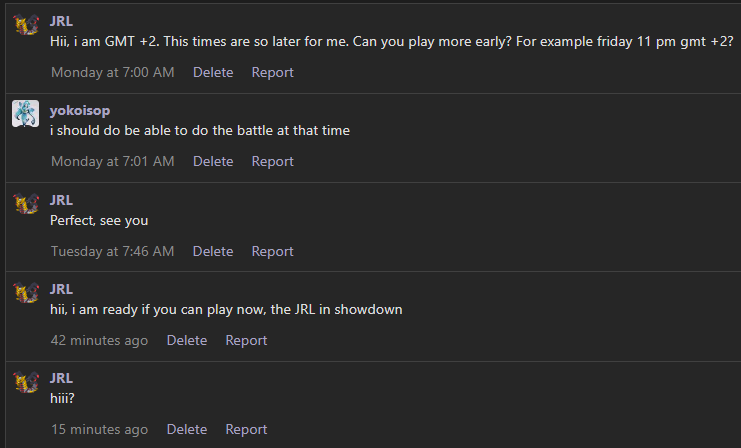Delete yokoisop's Monday 7:01 AM message

coord(213,162)
